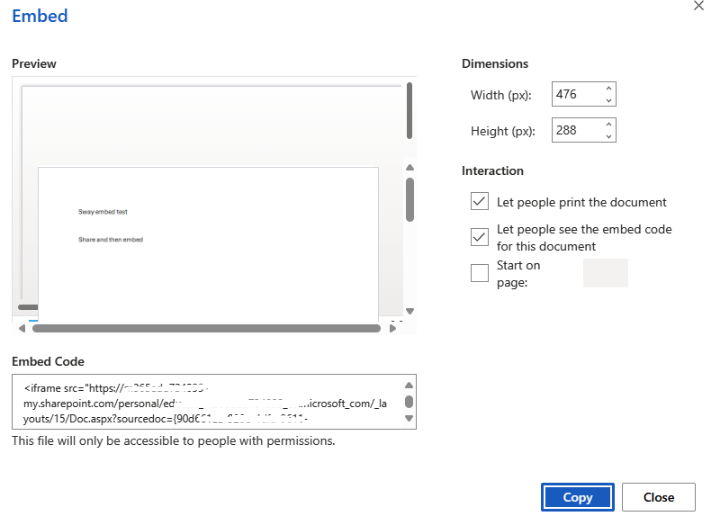This screenshot has width=704, height=524.
Task: Click the Width (px) input field
Action: [x=578, y=94]
